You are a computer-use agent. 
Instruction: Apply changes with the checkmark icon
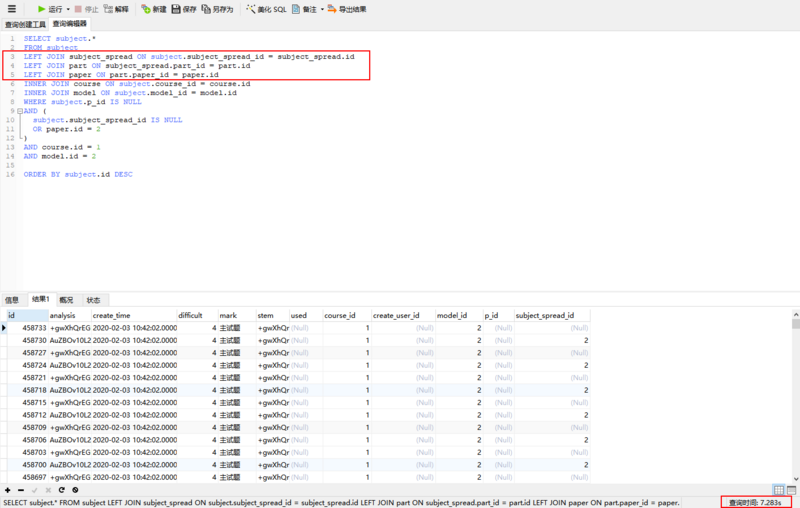(35, 490)
